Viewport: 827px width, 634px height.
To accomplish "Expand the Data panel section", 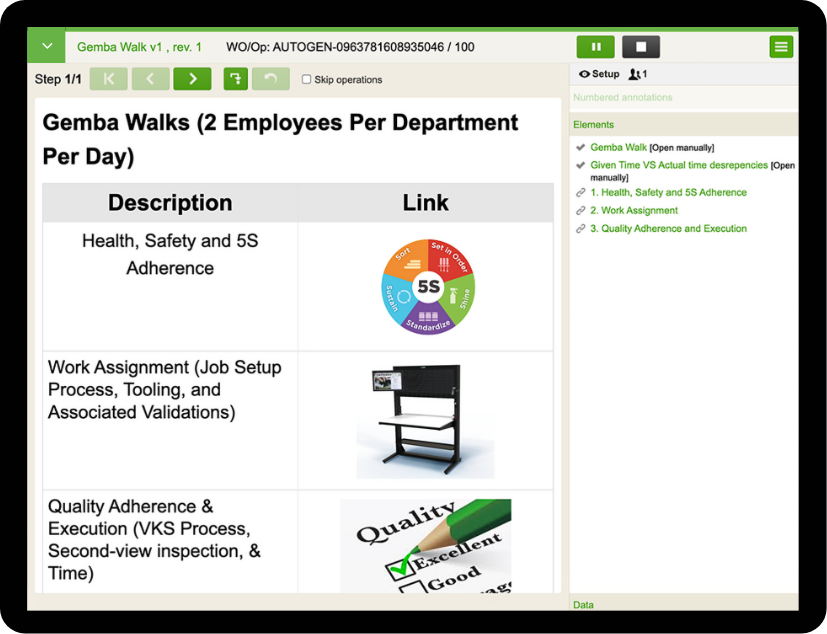I will [x=583, y=604].
